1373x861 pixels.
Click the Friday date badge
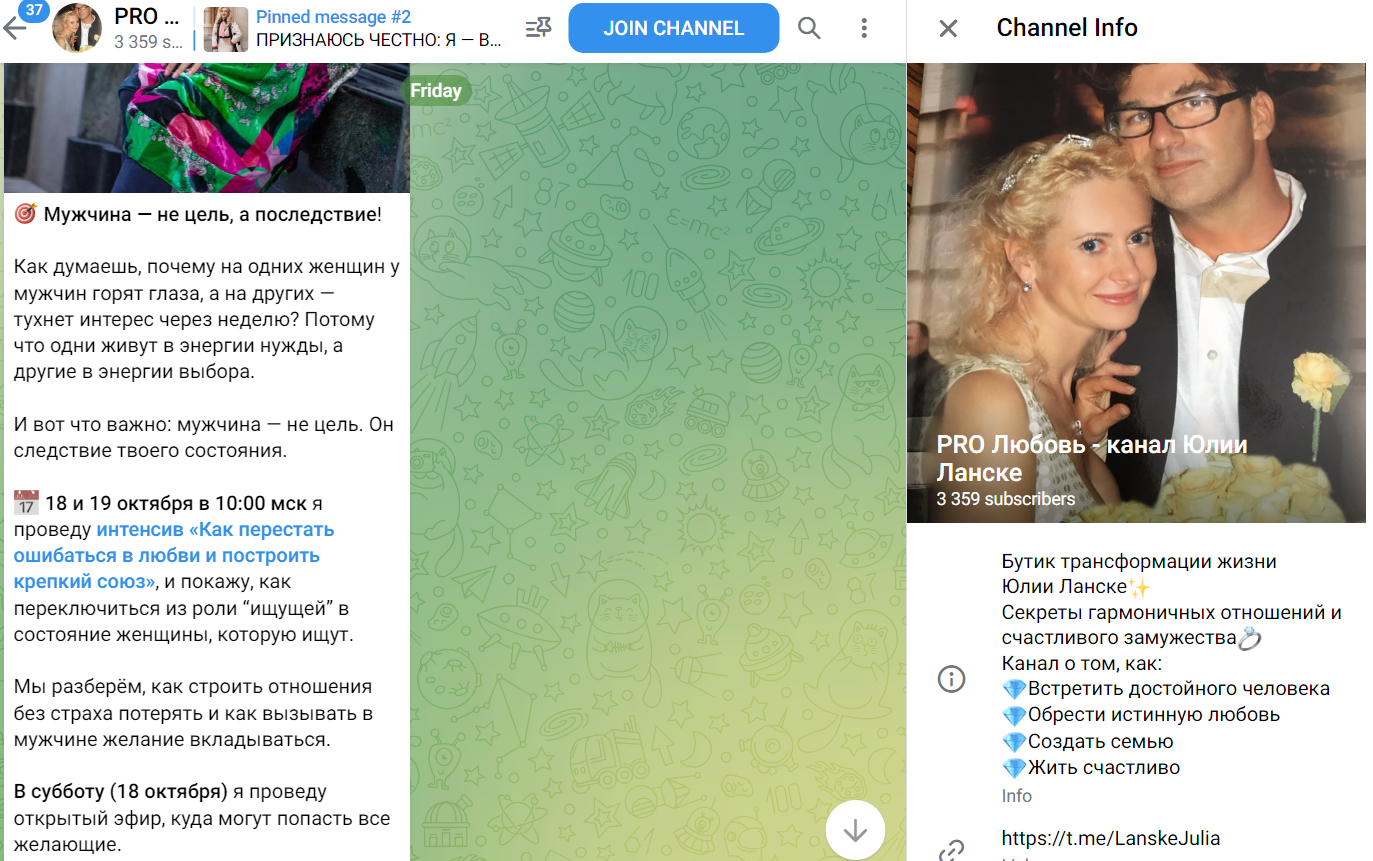436,91
